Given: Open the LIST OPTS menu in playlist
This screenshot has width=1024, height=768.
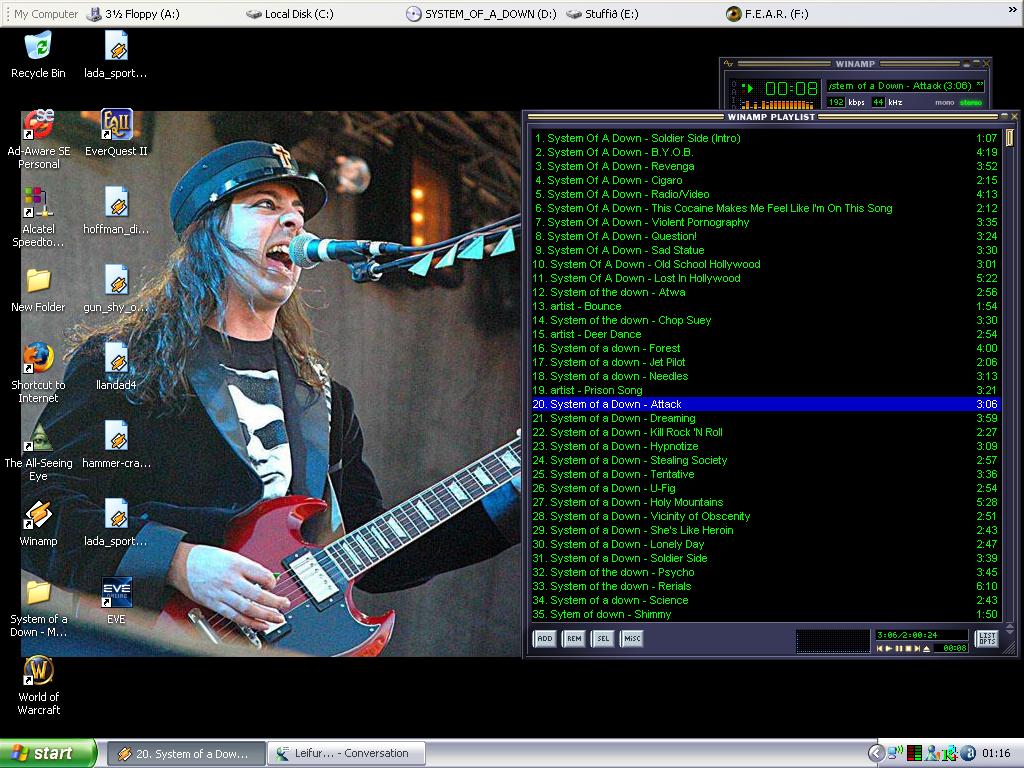Looking at the screenshot, I should coord(987,638).
